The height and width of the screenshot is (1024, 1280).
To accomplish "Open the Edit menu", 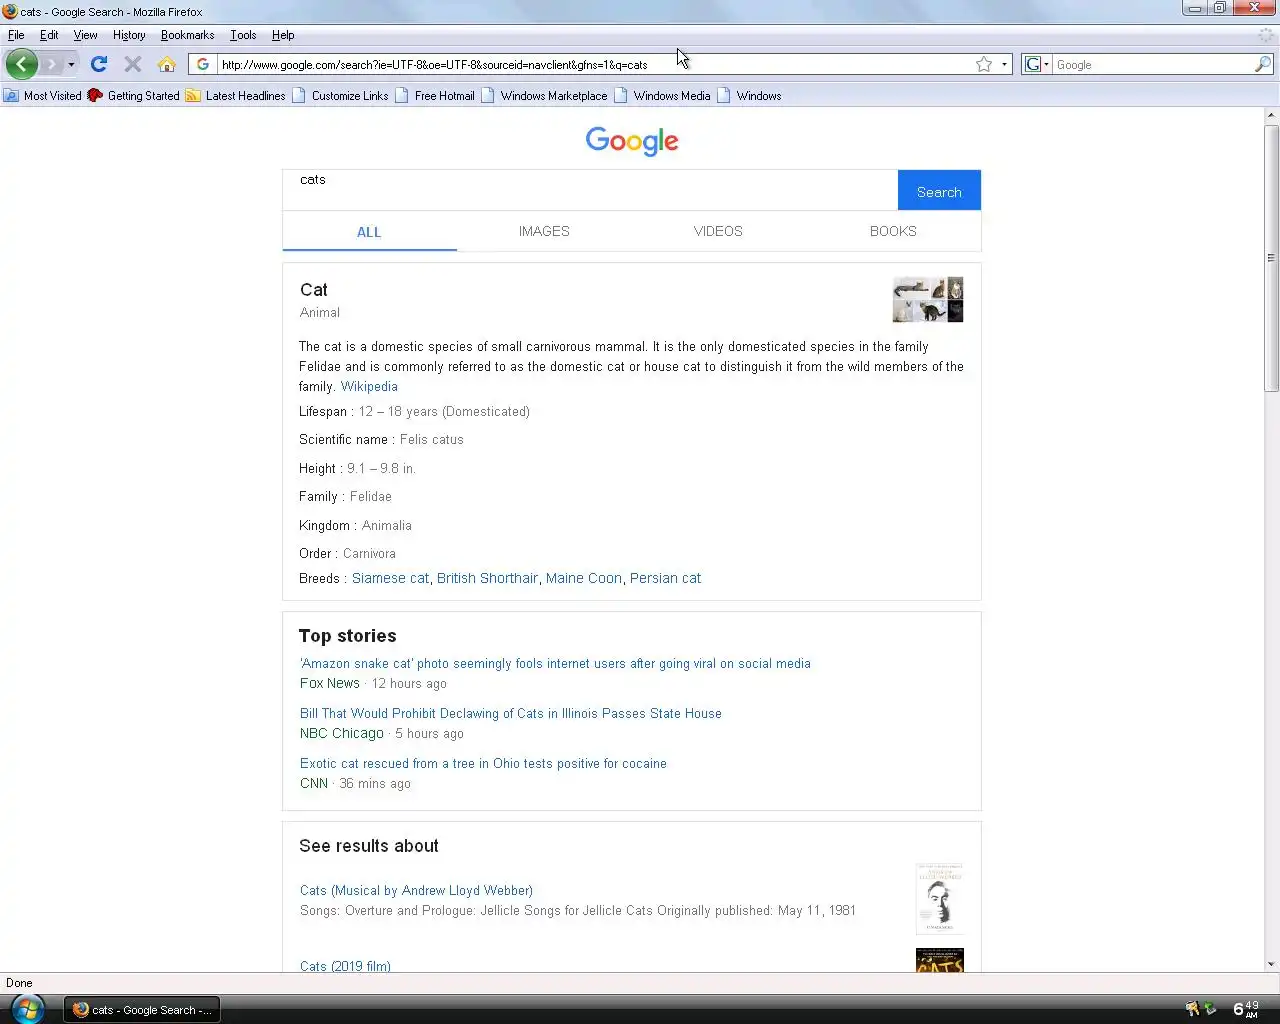I will 49,35.
